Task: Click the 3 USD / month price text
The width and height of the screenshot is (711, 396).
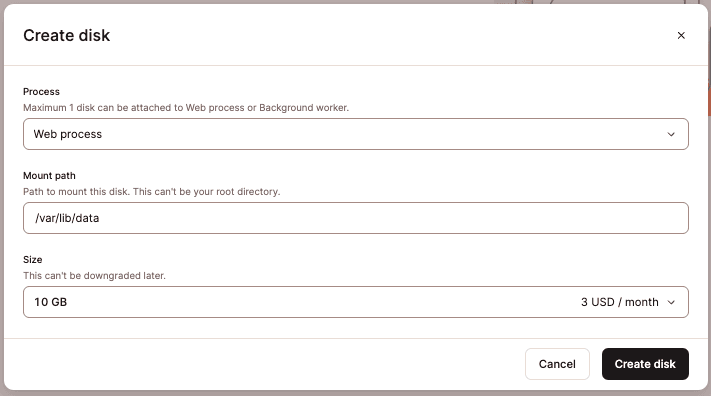Action: [619, 302]
